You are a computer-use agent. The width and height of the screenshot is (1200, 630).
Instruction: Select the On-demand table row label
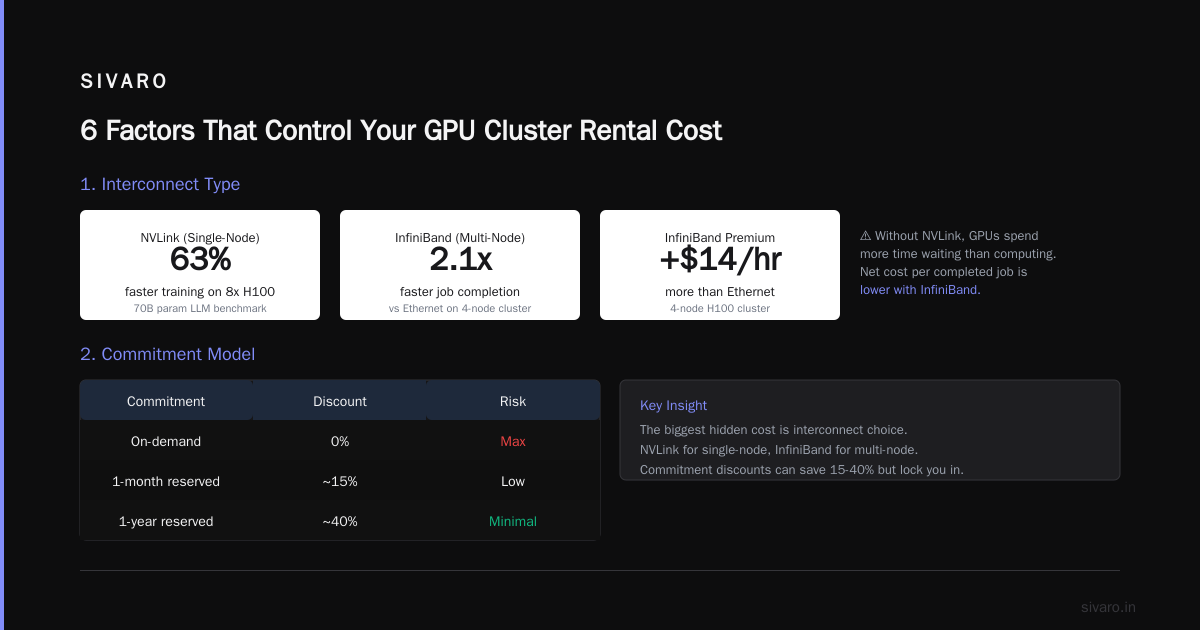click(x=166, y=441)
